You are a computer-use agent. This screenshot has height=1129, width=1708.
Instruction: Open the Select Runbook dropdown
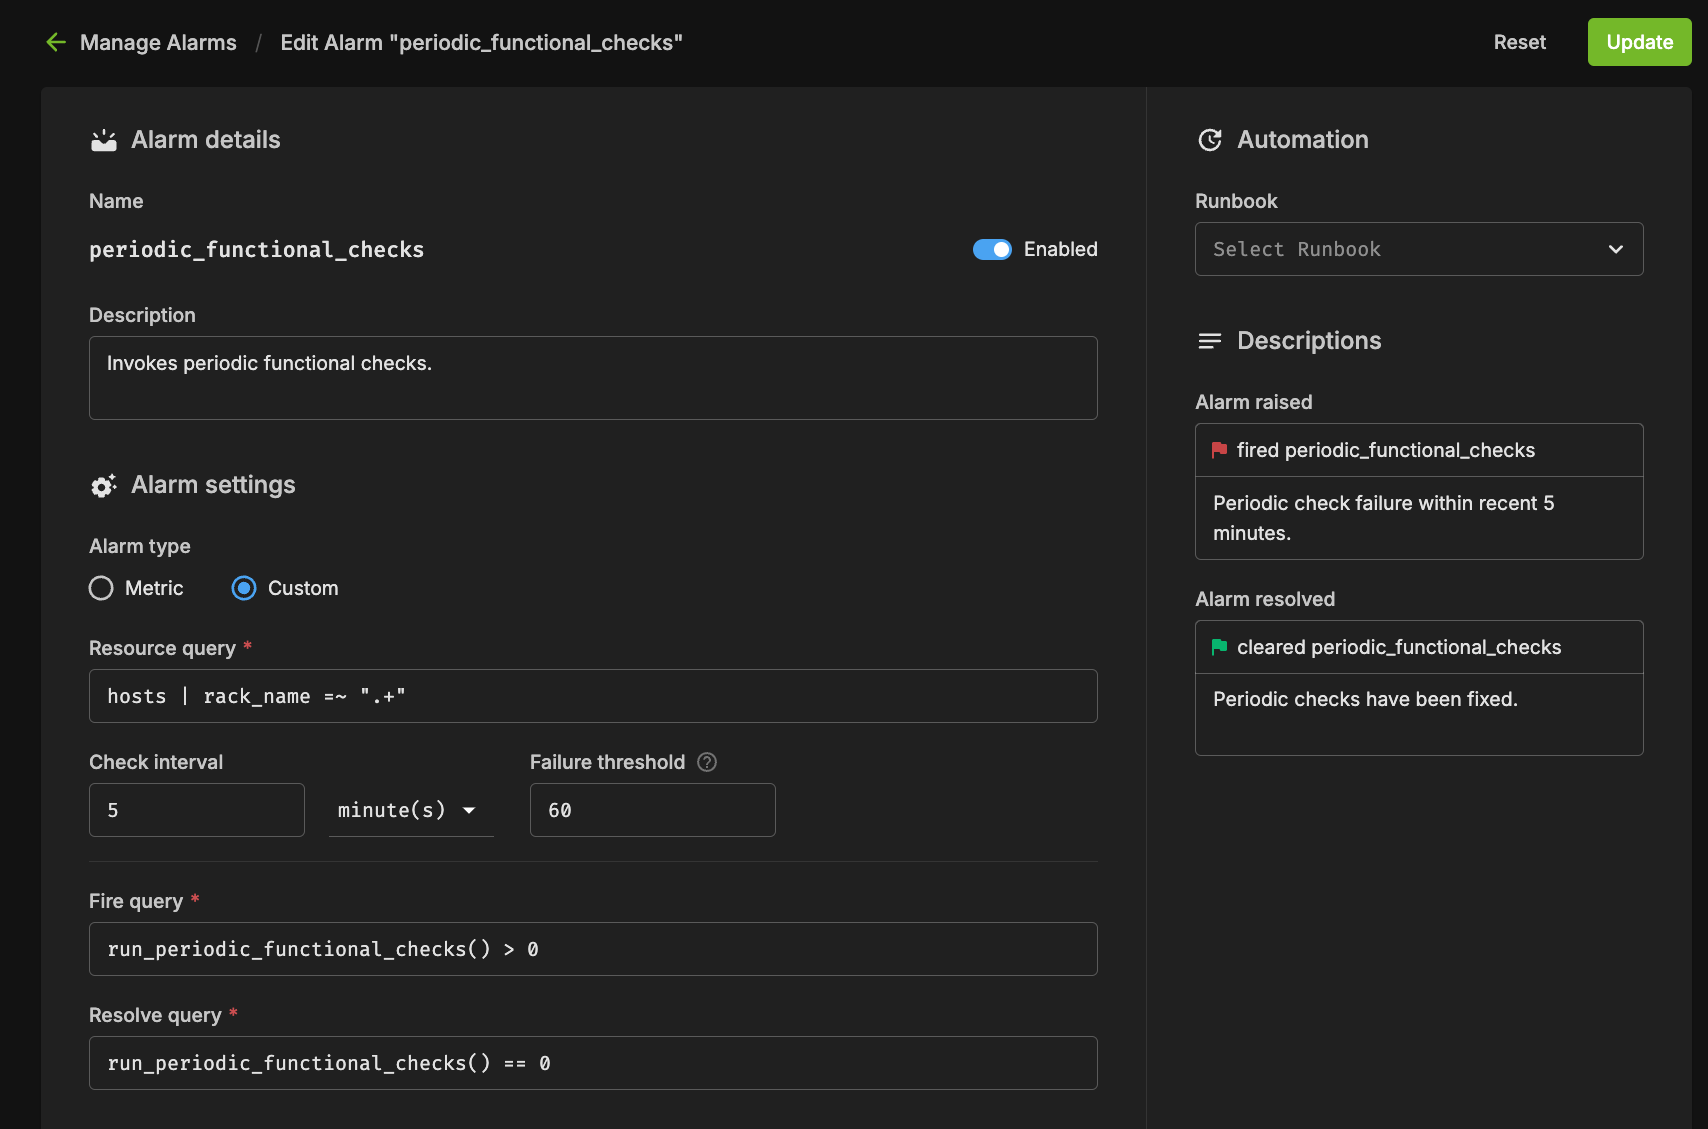1418,249
